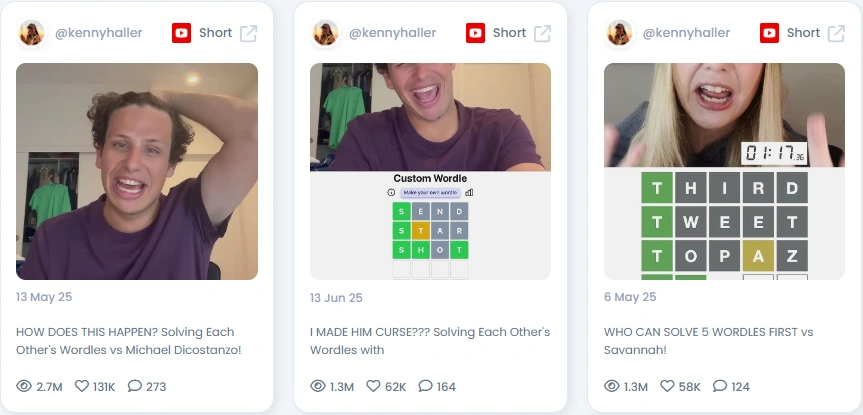Click comments bubble icon showing 273
This screenshot has width=863, height=415.
135,386
